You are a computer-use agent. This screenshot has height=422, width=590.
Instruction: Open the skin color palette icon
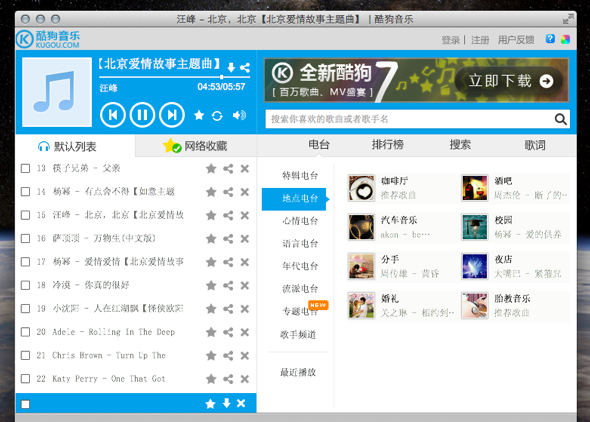565,39
